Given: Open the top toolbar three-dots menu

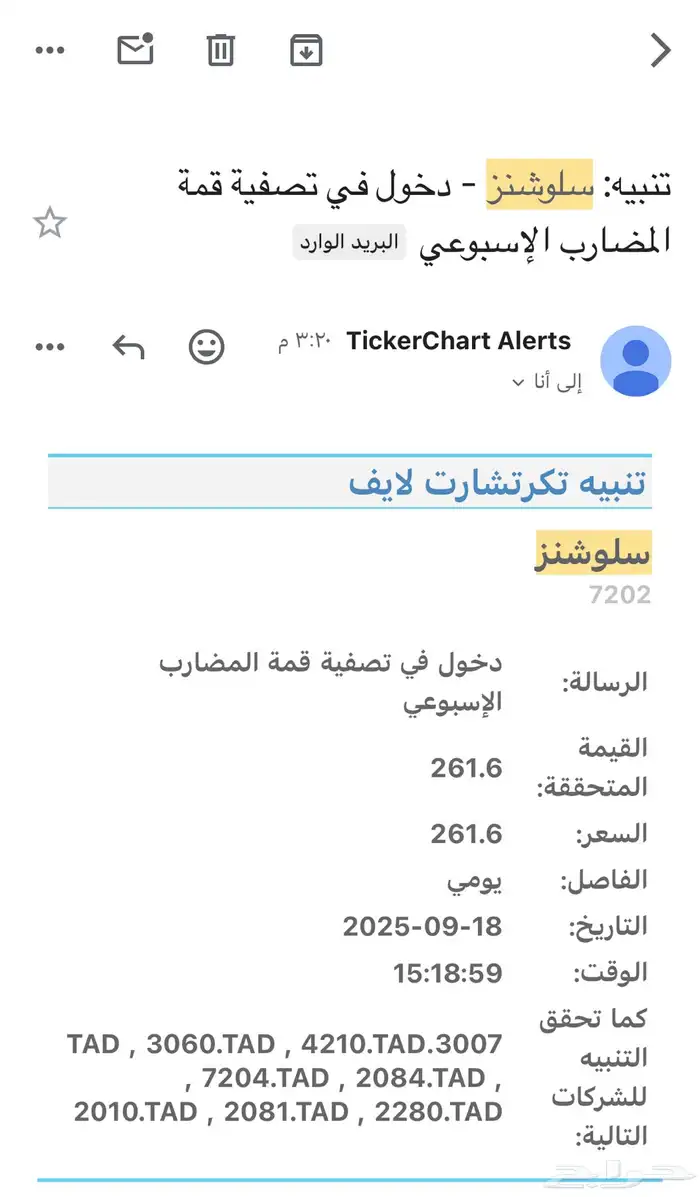Looking at the screenshot, I should click(x=50, y=50).
